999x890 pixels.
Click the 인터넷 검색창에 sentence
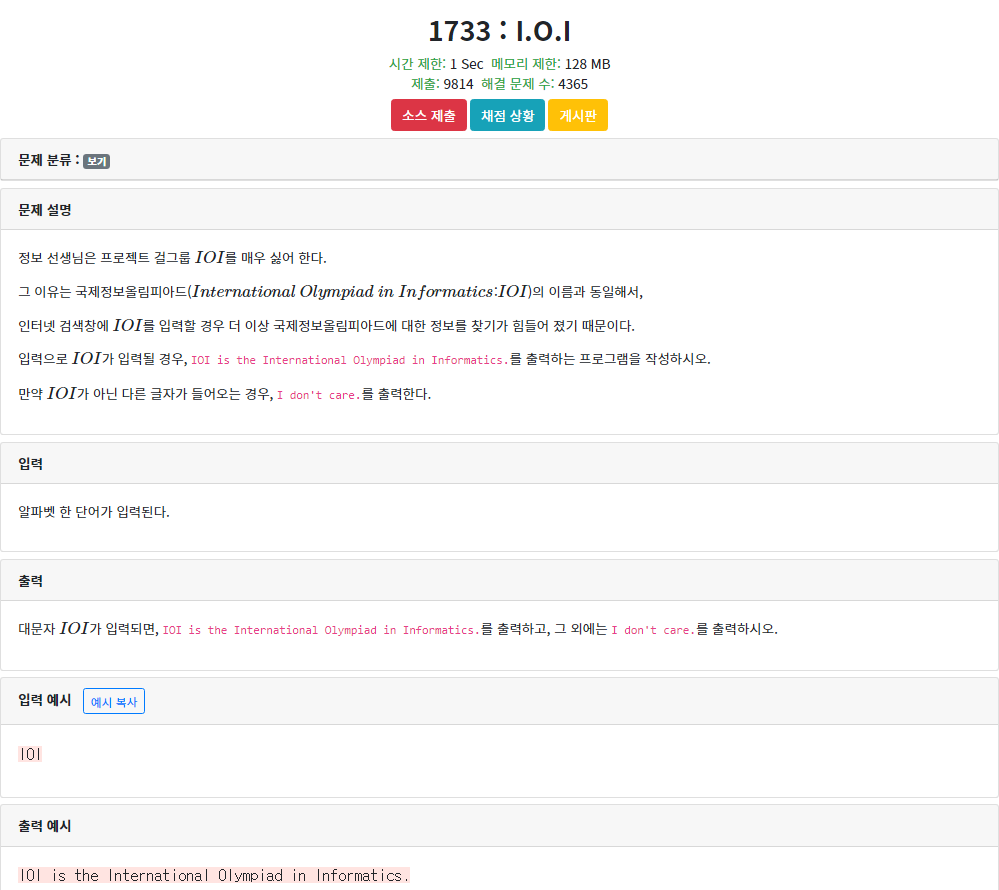click(x=326, y=326)
